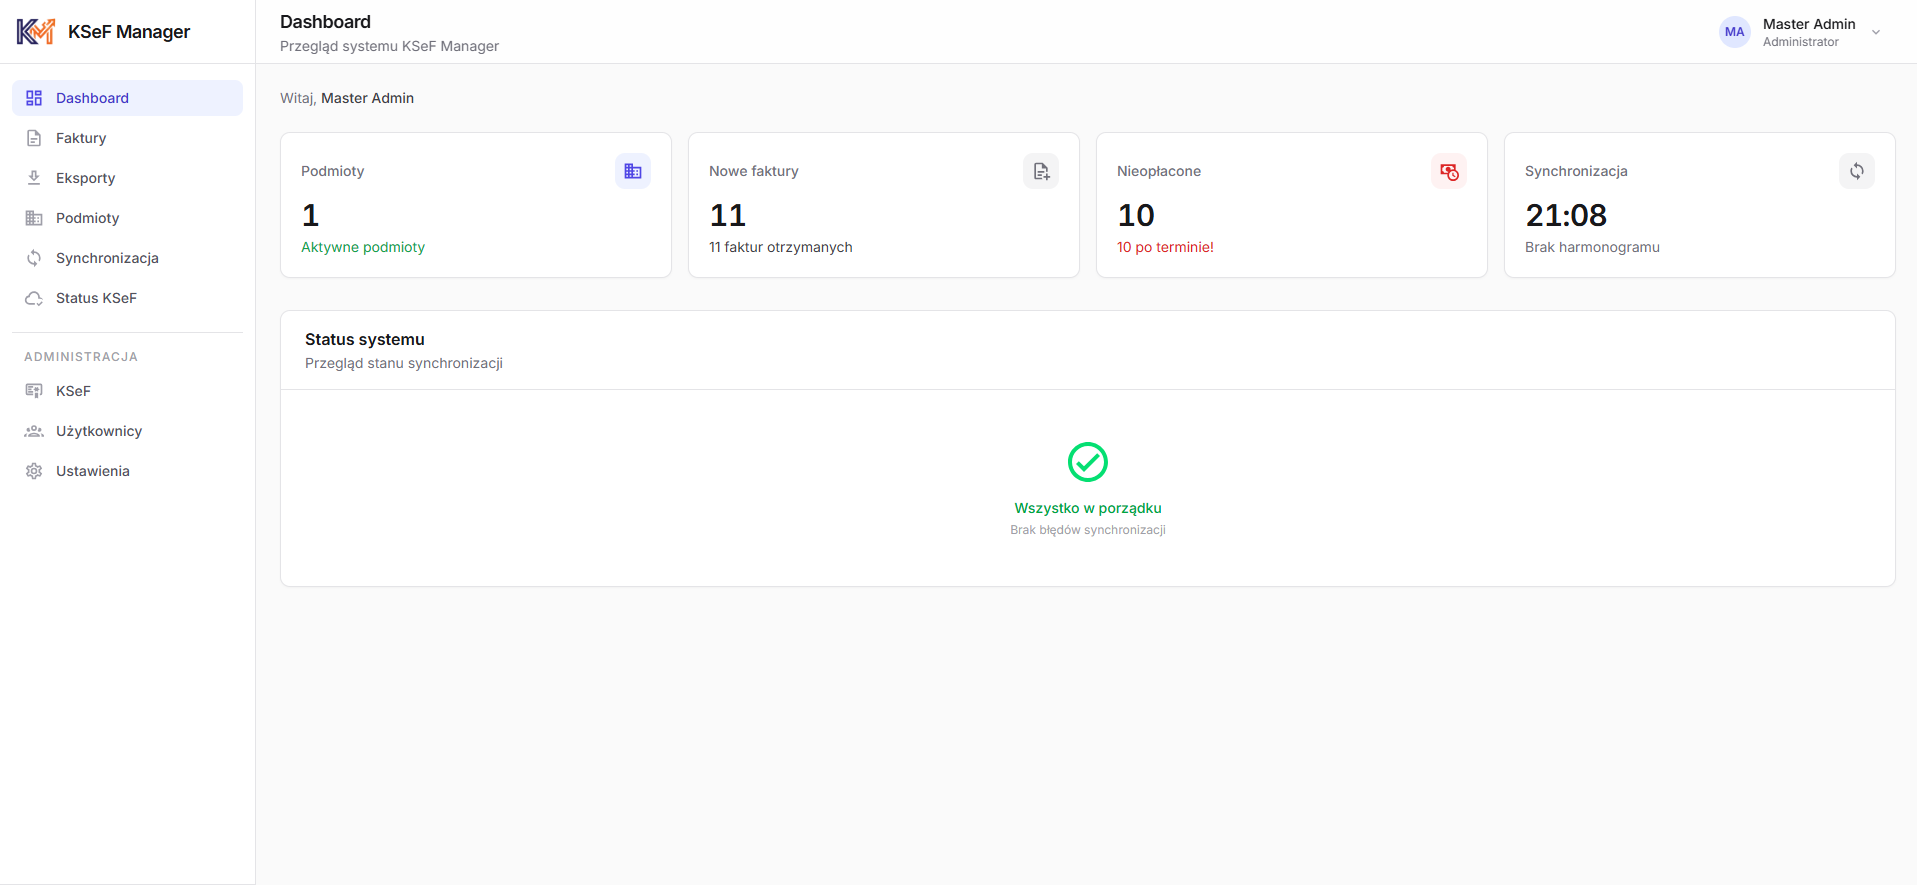
Task: Click the 10 po terminie! warning text
Action: [1165, 247]
